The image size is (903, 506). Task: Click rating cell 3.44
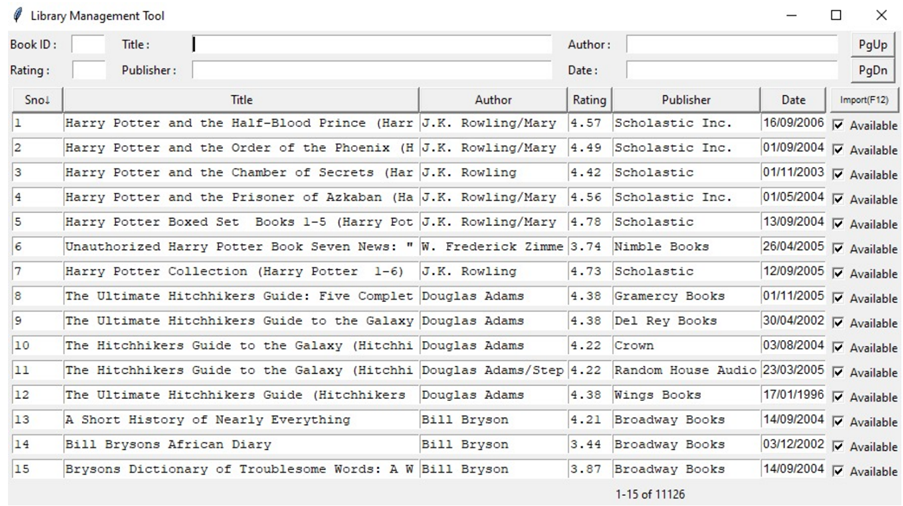coord(590,445)
